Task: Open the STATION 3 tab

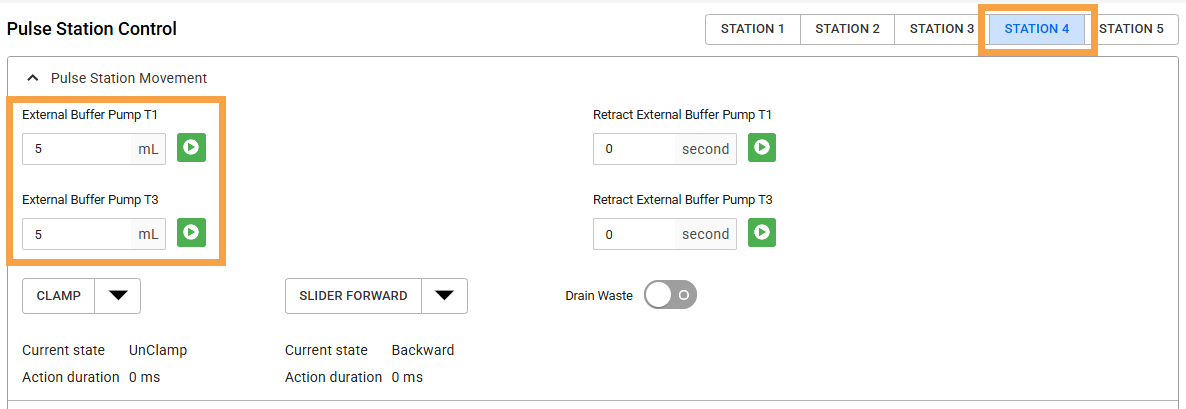Action: [941, 29]
